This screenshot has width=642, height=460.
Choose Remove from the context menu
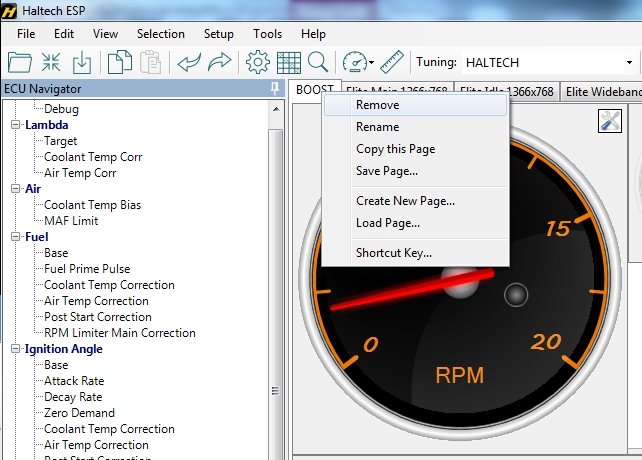(377, 105)
